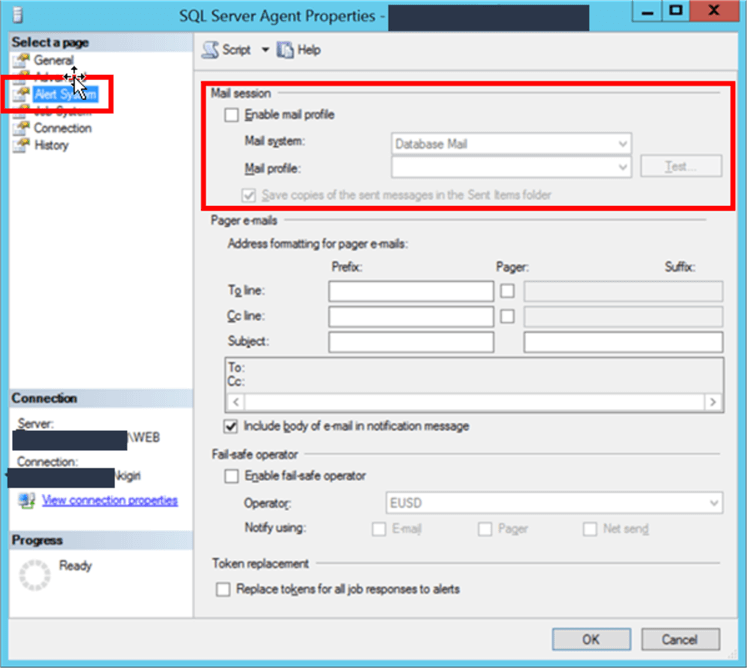Click the Script toolbar icon
This screenshot has height=668, width=747.
[210, 50]
